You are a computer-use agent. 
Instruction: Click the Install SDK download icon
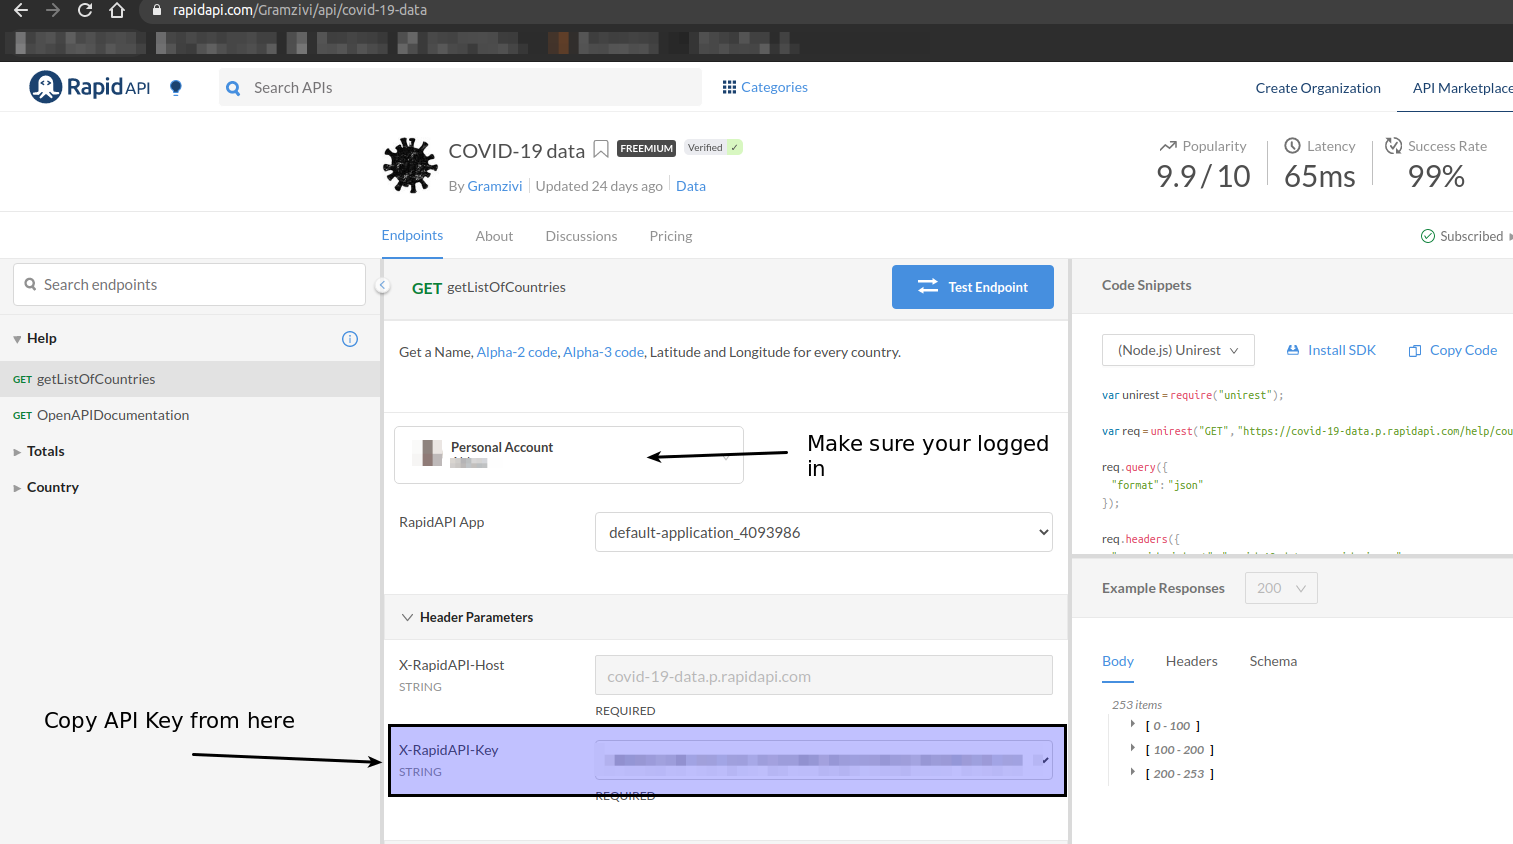tap(1293, 350)
